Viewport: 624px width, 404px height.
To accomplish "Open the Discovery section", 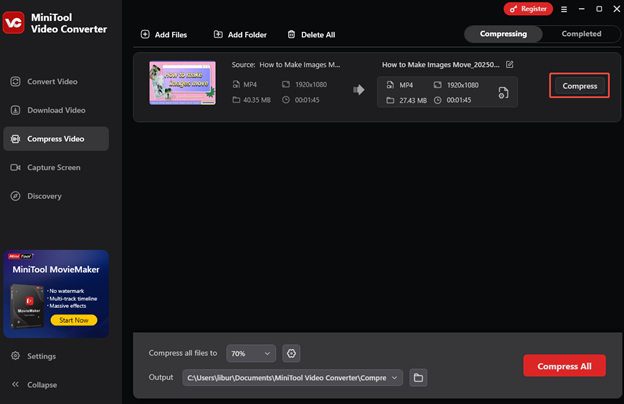I will coord(56,196).
